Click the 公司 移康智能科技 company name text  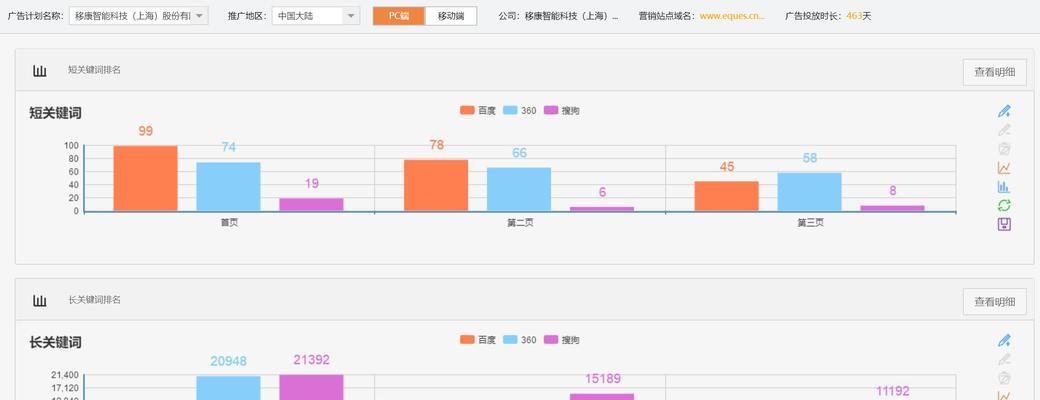click(571, 16)
